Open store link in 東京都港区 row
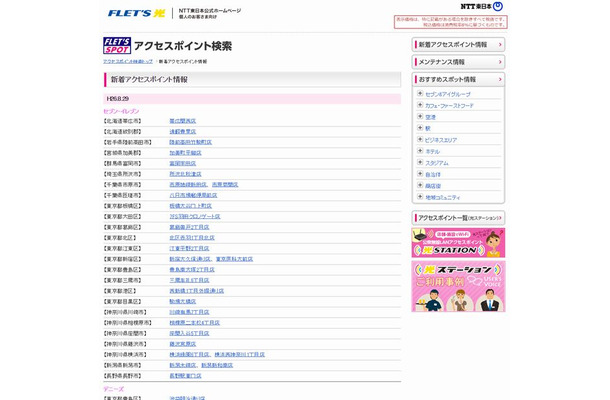The height and width of the screenshot is (400, 610). 196,291
